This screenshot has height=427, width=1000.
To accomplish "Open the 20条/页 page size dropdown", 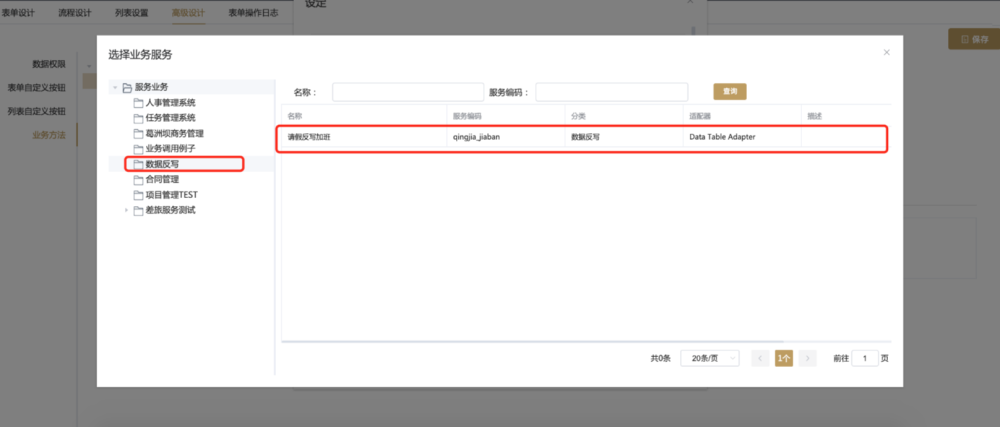I will point(710,358).
